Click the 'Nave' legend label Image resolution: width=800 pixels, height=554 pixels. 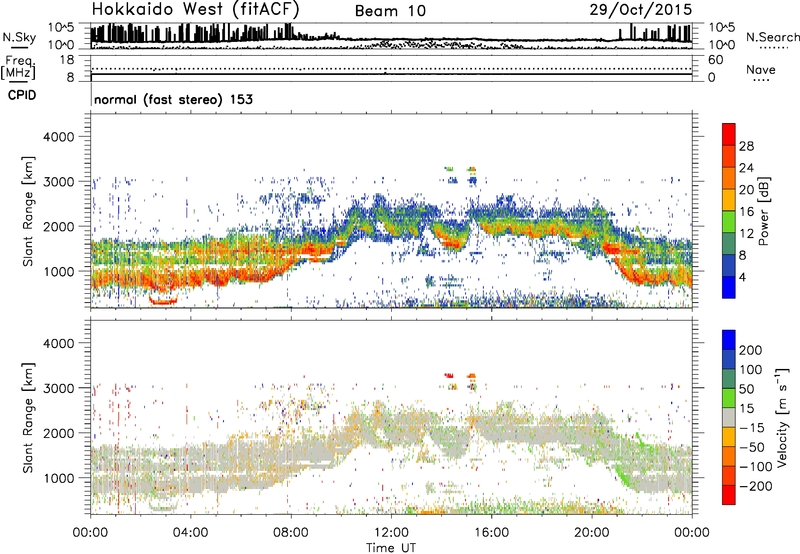point(761,69)
